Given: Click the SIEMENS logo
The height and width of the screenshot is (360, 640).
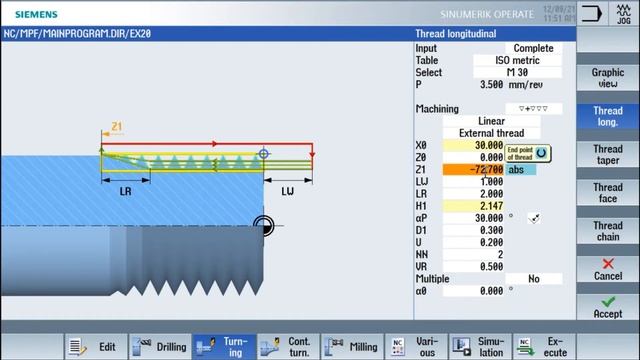Looking at the screenshot, I should (36, 15).
